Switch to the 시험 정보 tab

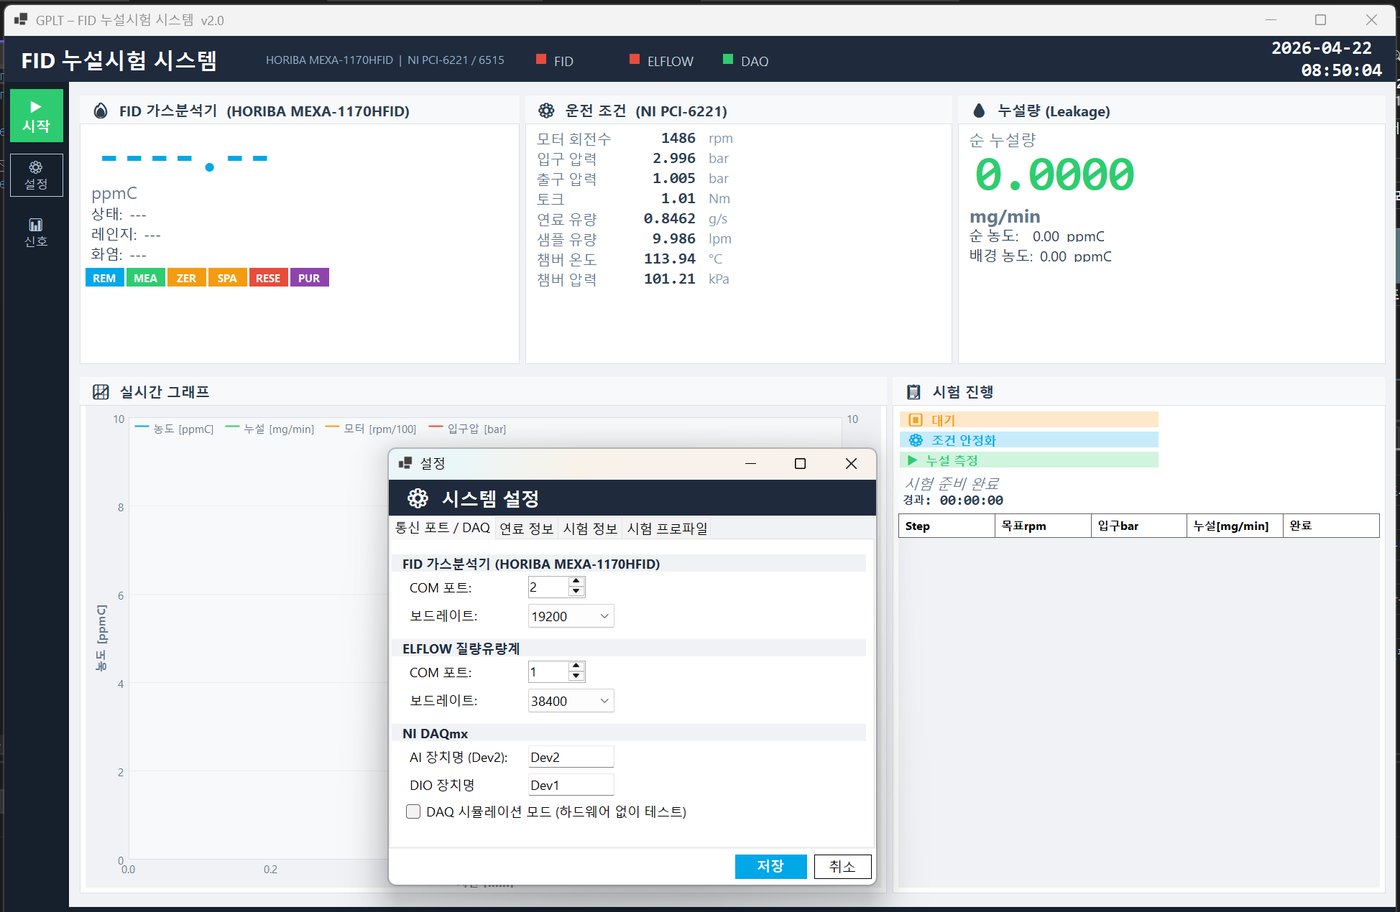(x=590, y=528)
